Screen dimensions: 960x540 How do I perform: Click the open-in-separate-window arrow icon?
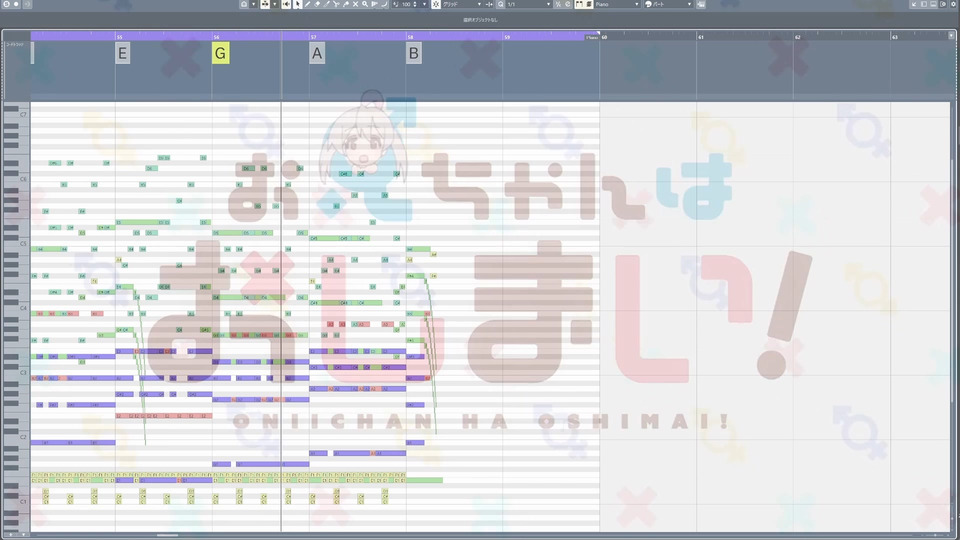click(x=914, y=4)
